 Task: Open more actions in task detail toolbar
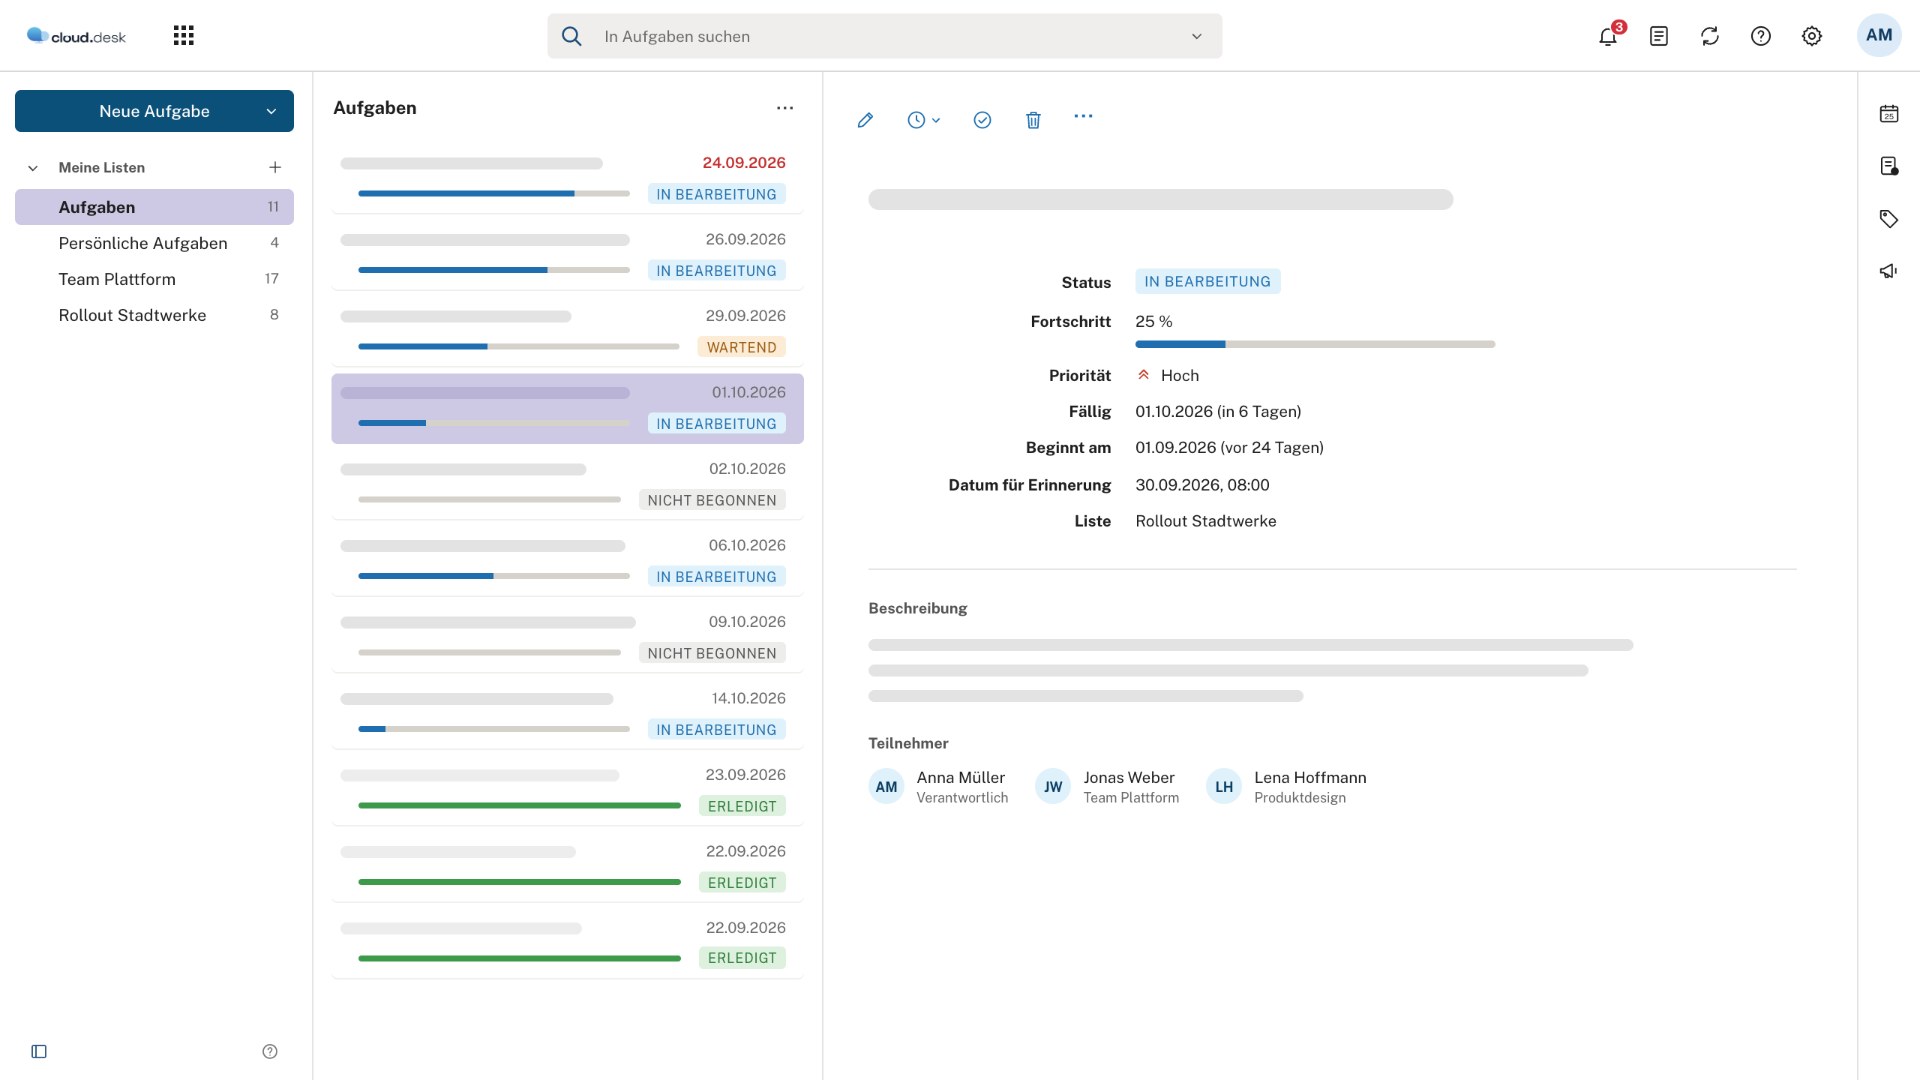(1083, 117)
